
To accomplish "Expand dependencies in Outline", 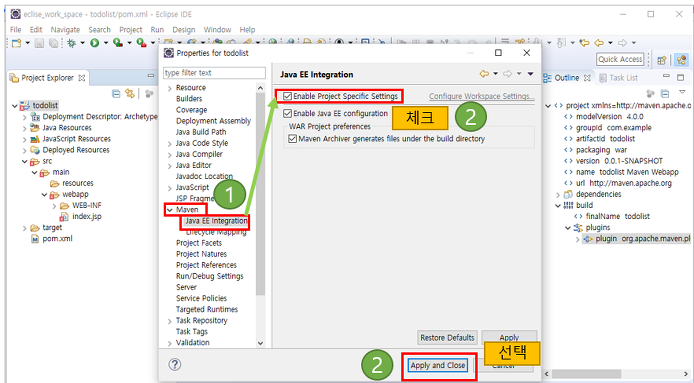I will (x=559, y=195).
